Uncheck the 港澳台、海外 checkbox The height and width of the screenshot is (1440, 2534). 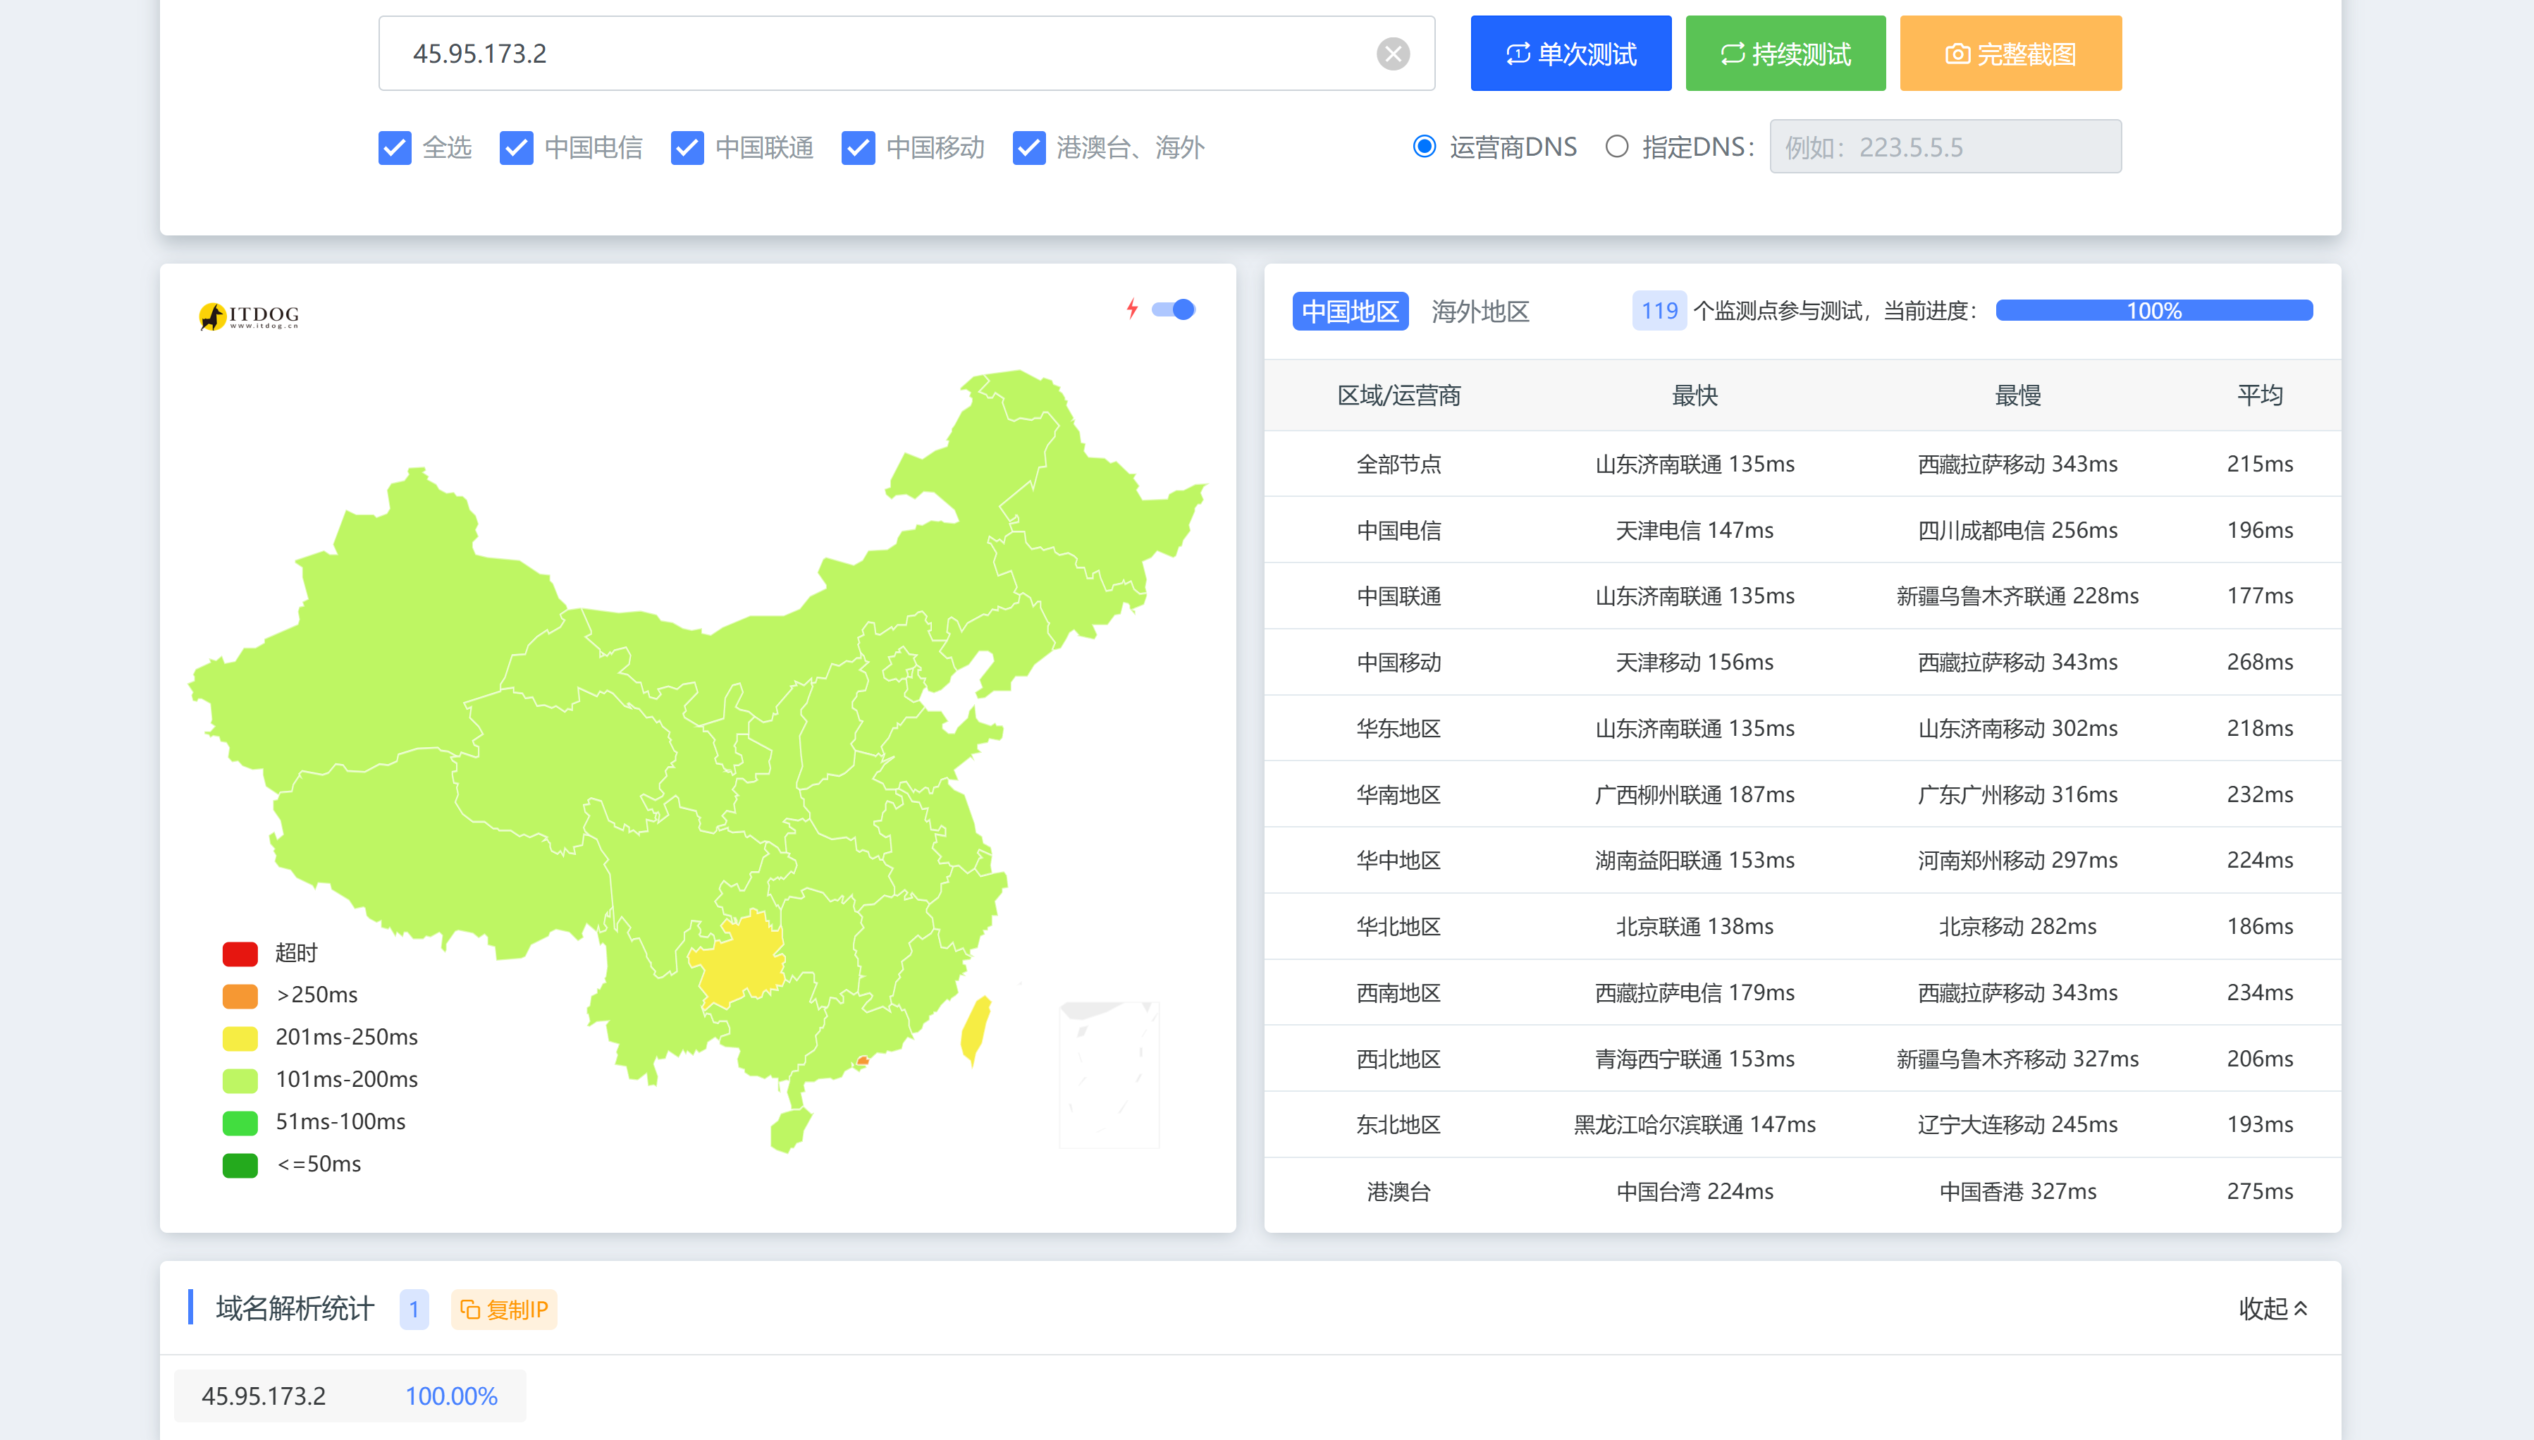coord(1029,147)
